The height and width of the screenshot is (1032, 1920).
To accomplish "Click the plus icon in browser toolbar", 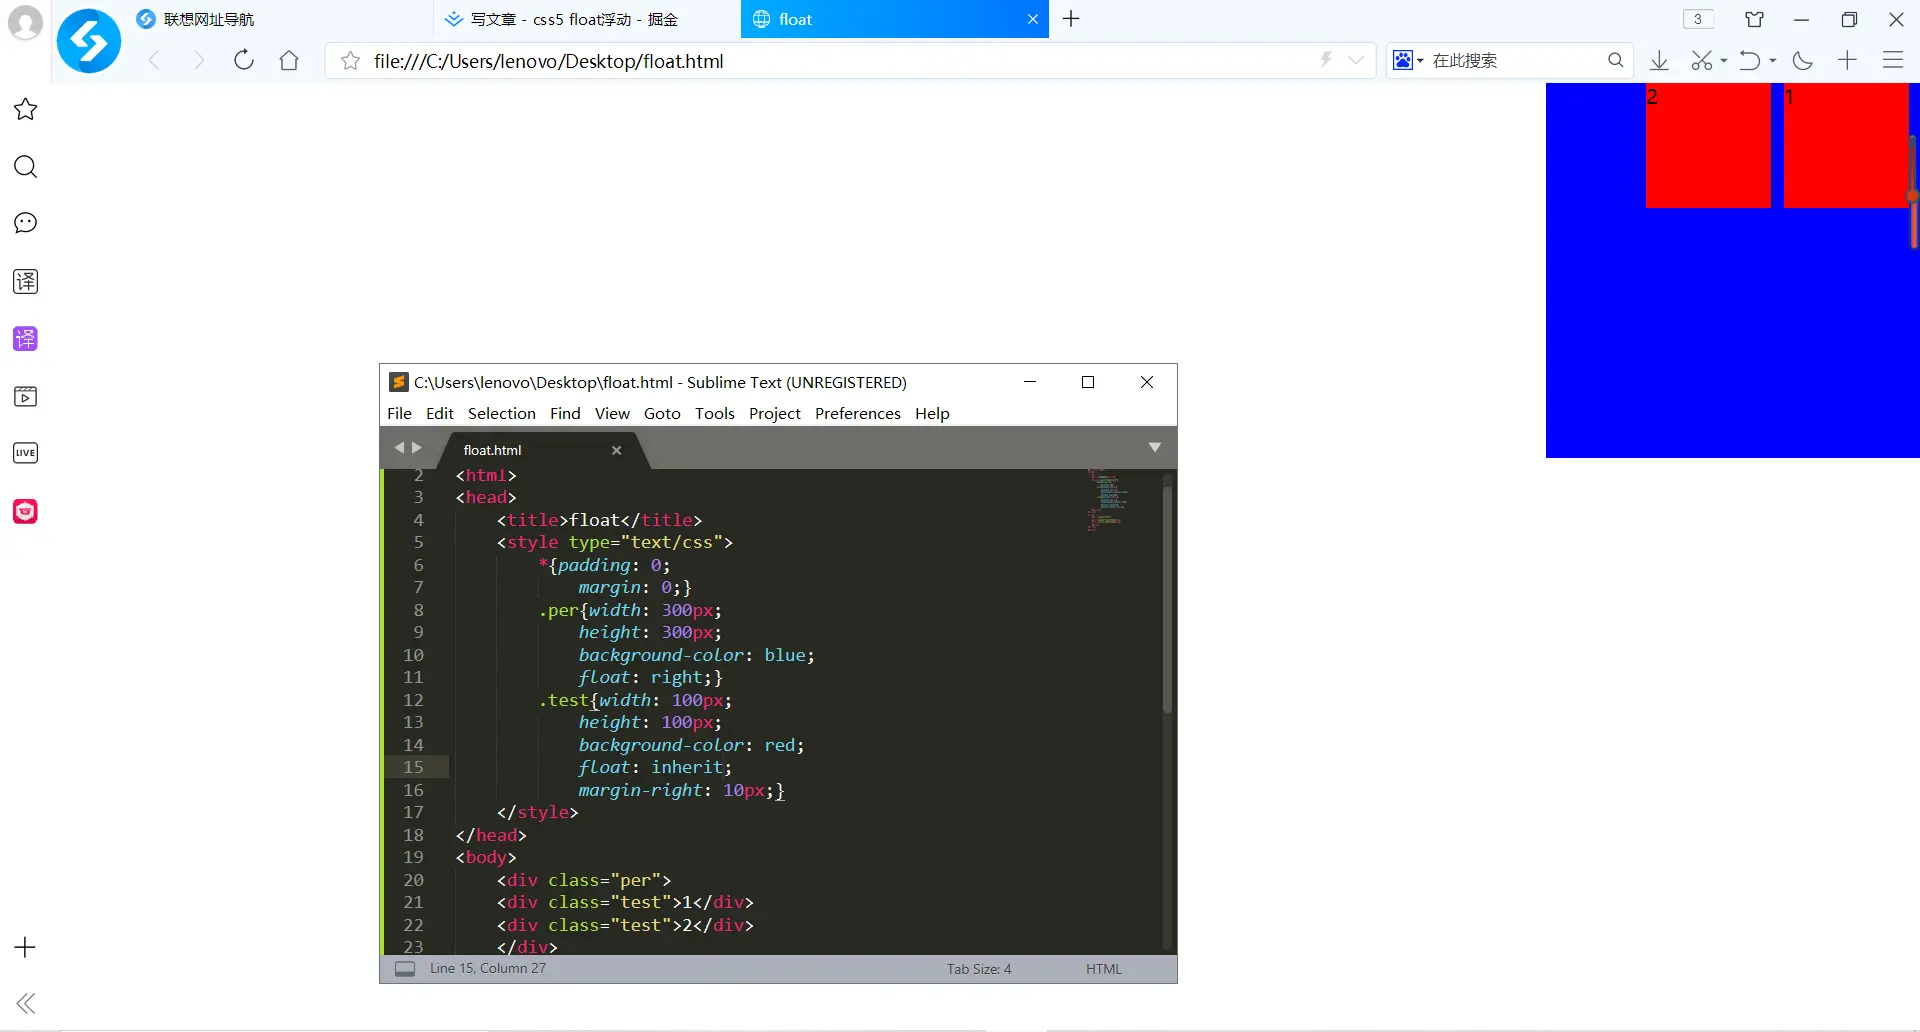I will pyautogui.click(x=1847, y=60).
